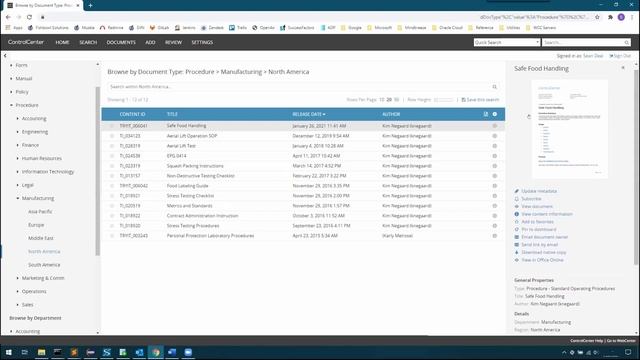Click the top-right search field magnifier icon
This screenshot has width=640, height=360.
tap(627, 42)
